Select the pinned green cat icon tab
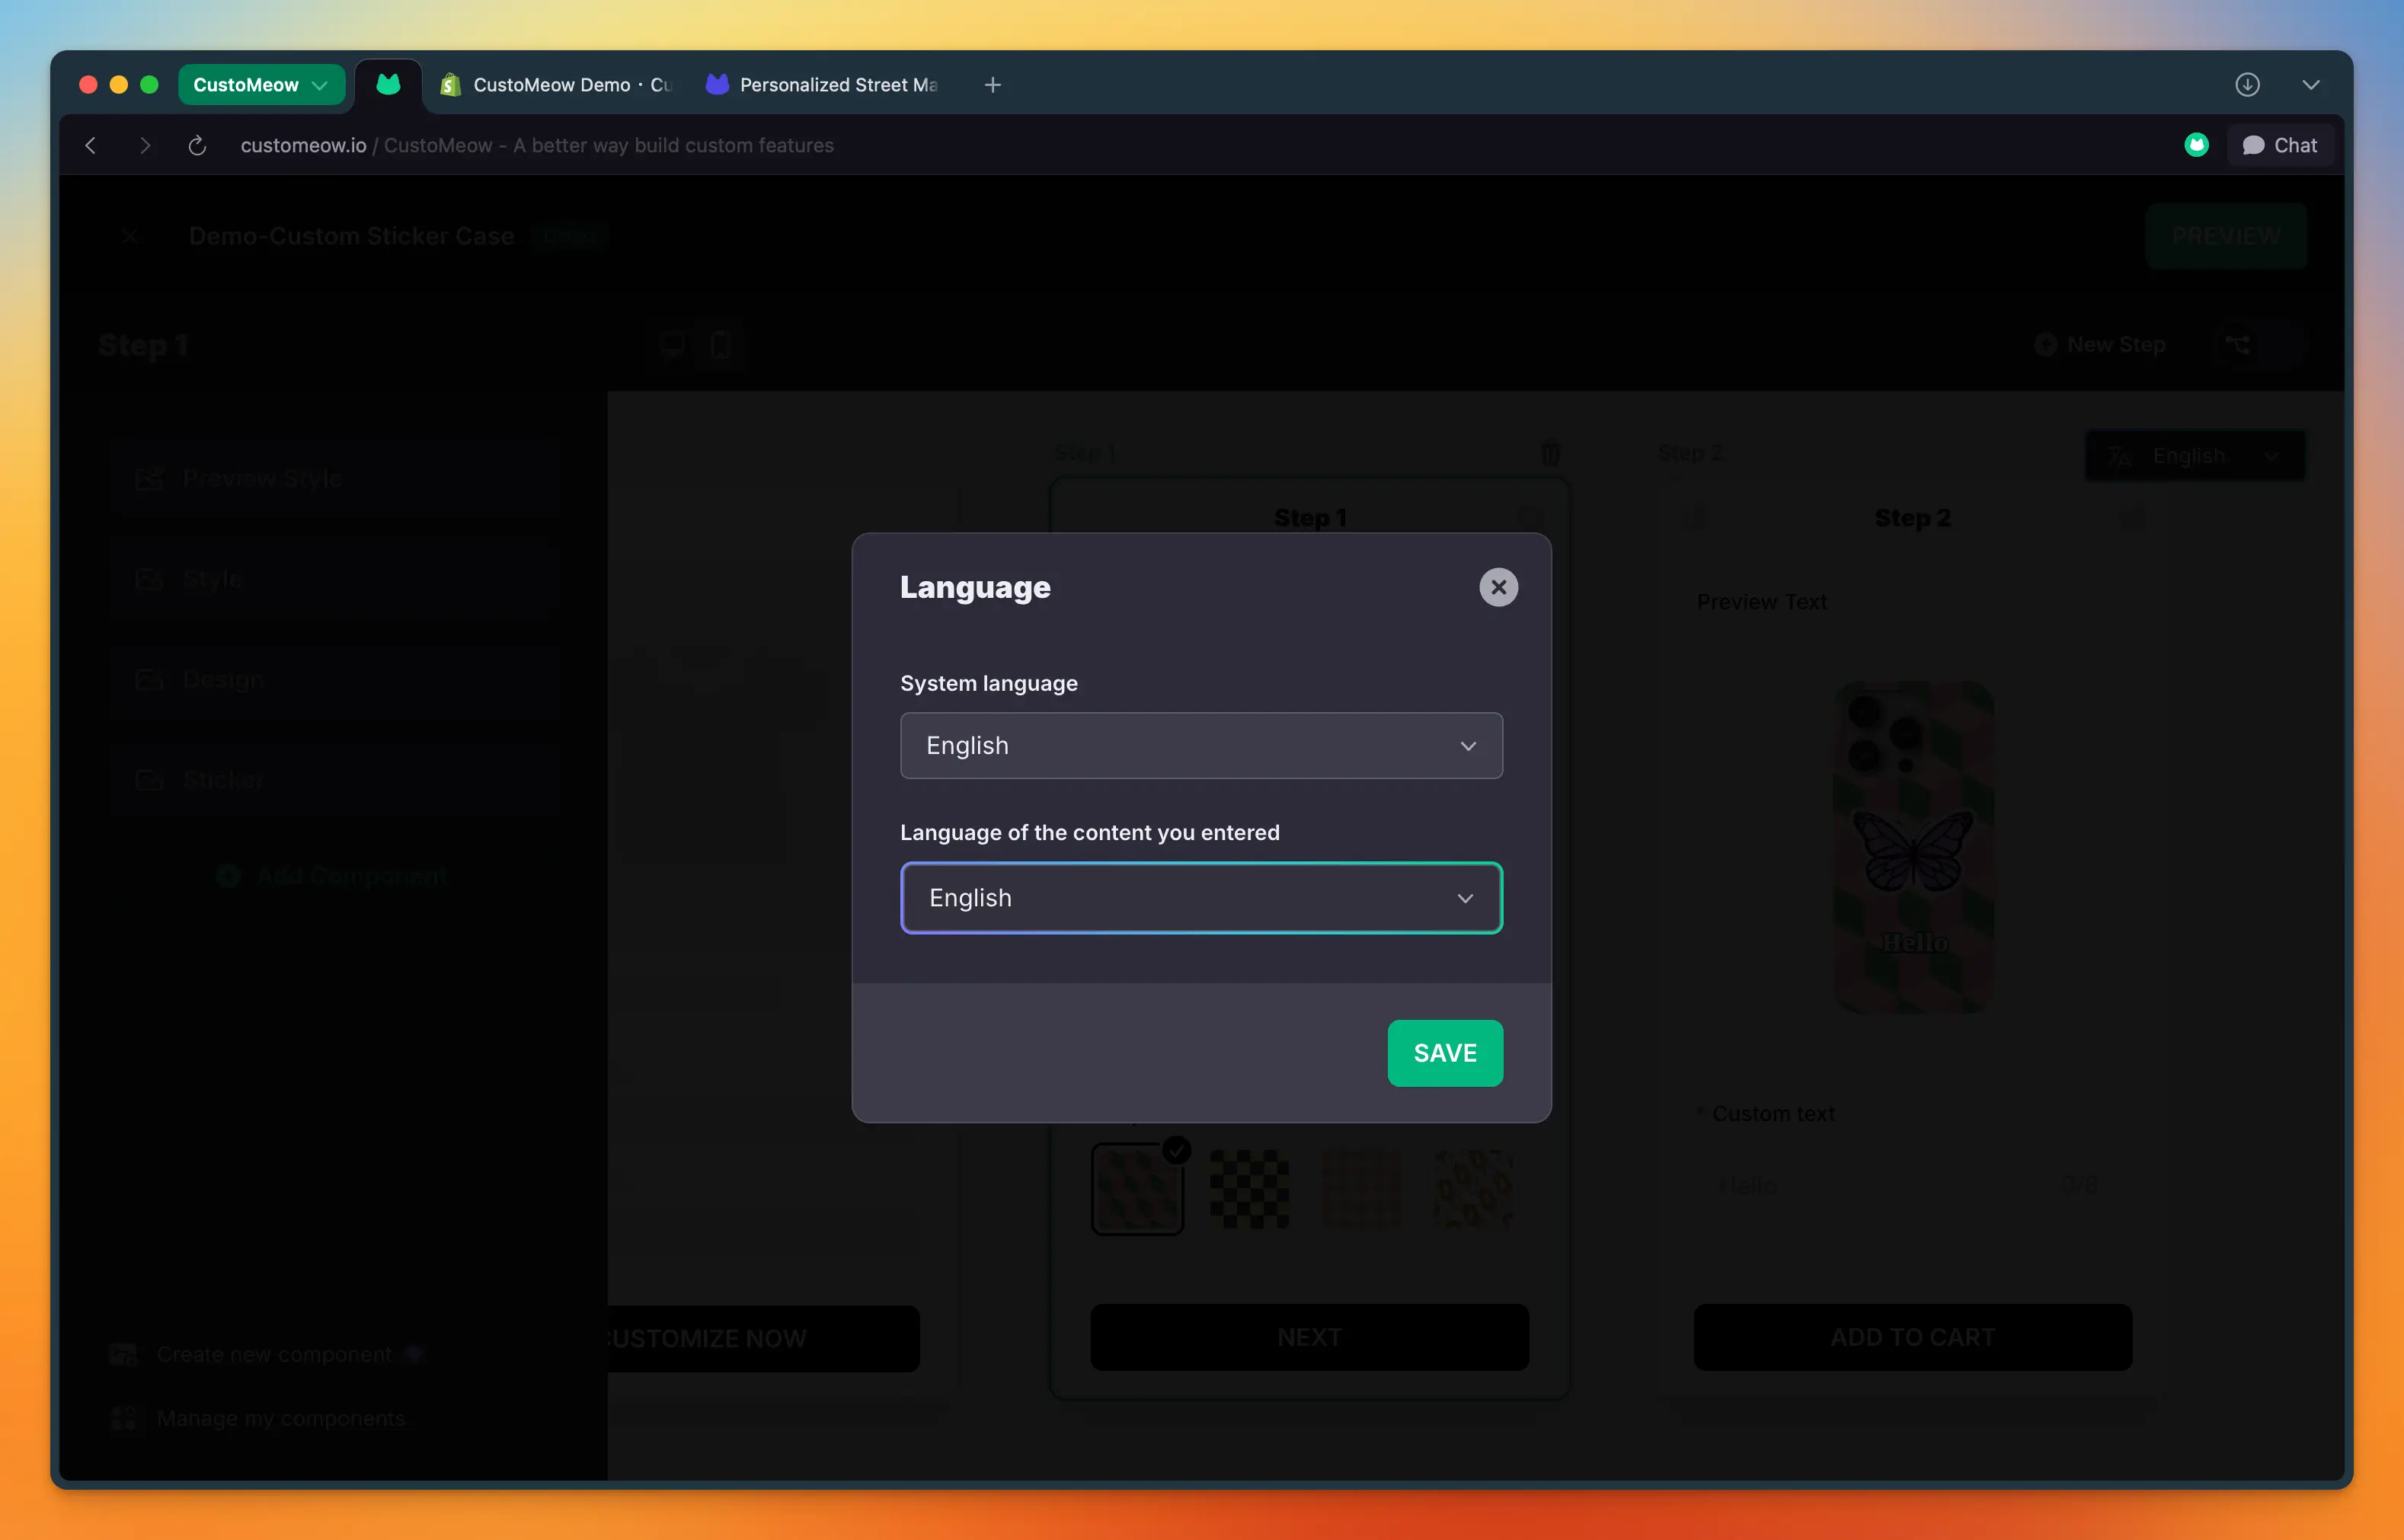 click(x=388, y=85)
